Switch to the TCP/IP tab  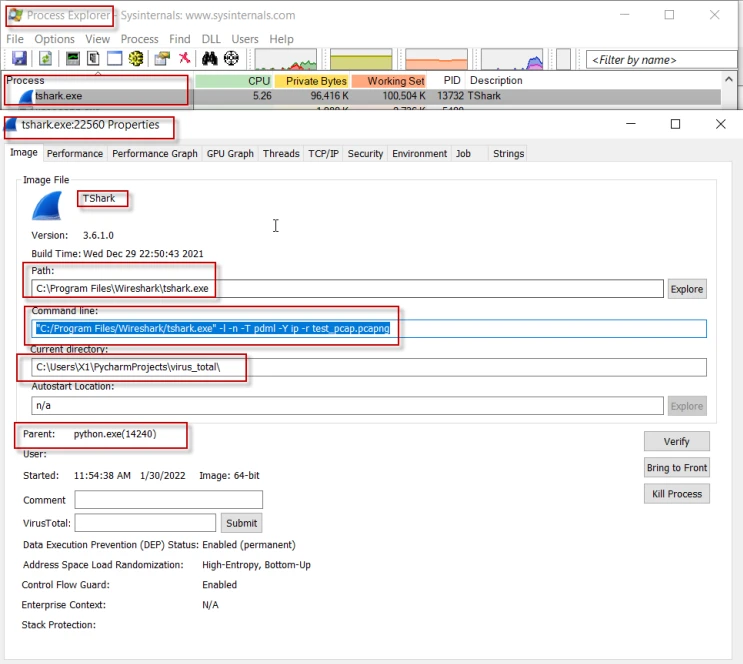[323, 154]
